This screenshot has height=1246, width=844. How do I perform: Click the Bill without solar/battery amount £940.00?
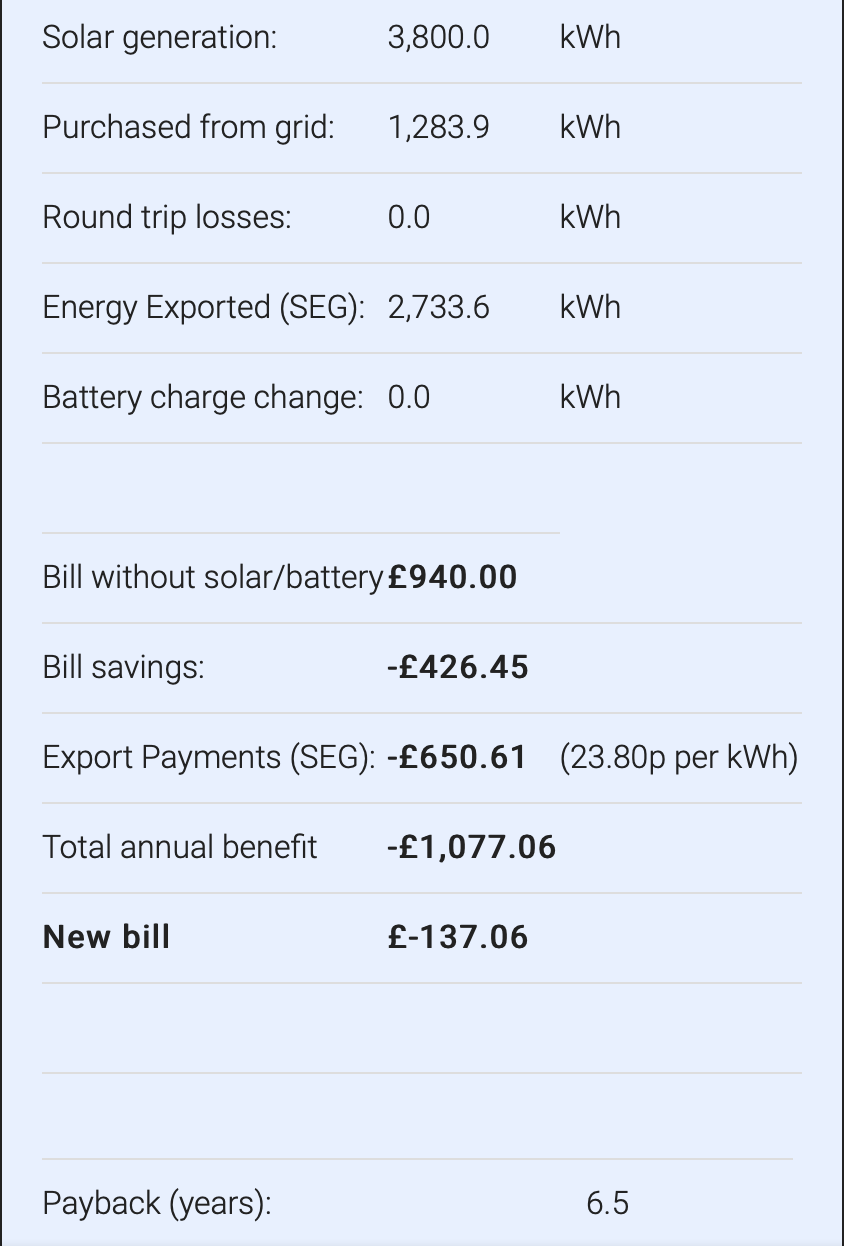tap(452, 577)
